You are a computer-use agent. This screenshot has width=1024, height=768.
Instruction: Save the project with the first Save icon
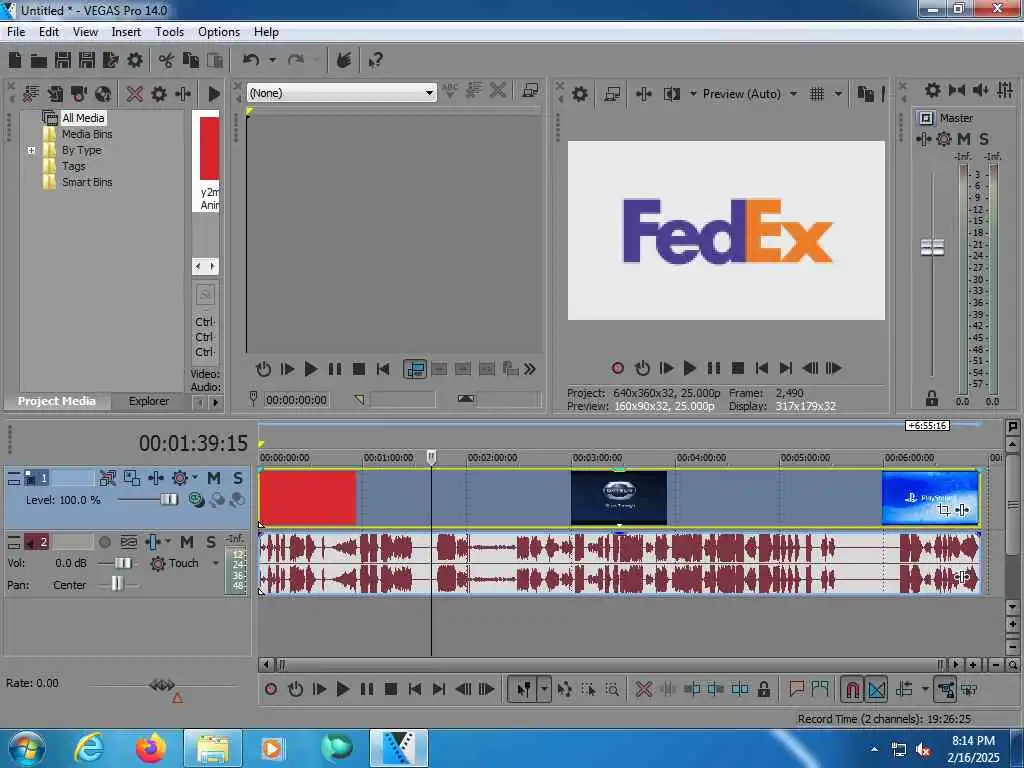[x=63, y=61]
